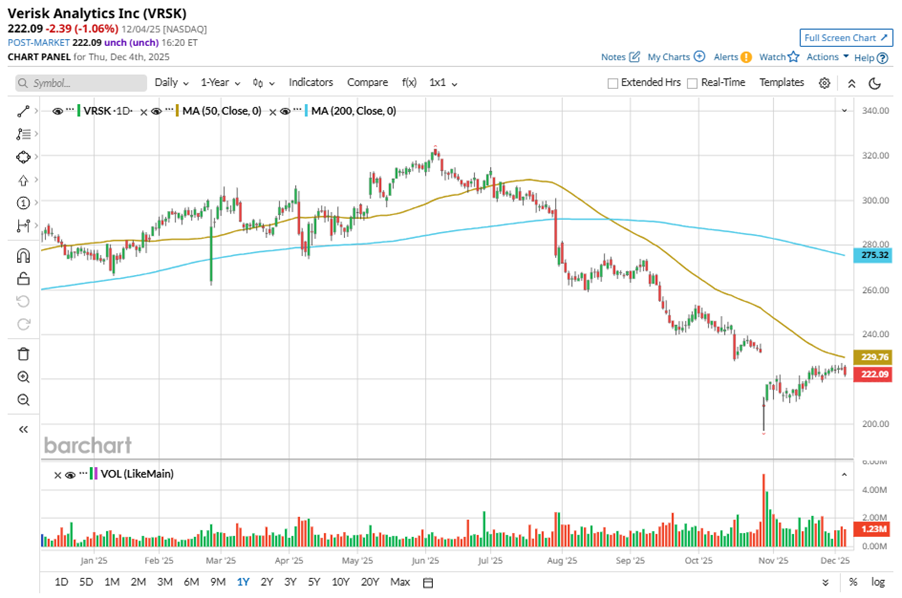Toggle visibility of the MA 50 line
Image resolution: width=902 pixels, height=598 pixels.
156,112
